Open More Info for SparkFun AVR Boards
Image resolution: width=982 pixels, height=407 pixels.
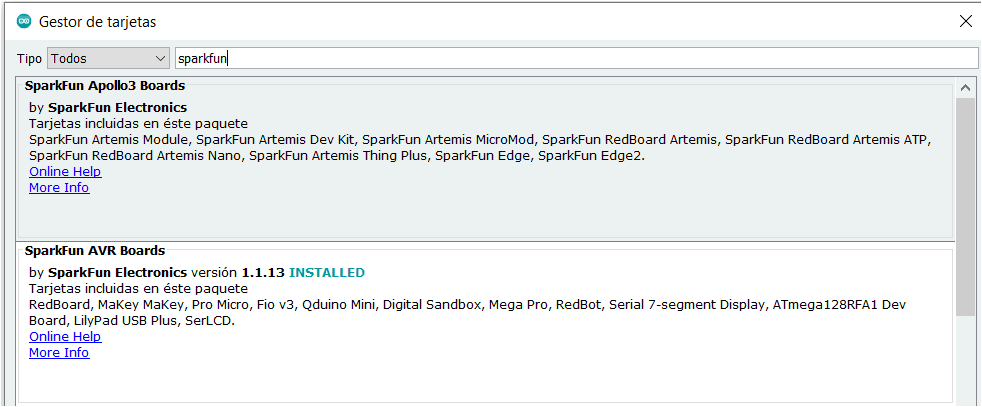(59, 353)
